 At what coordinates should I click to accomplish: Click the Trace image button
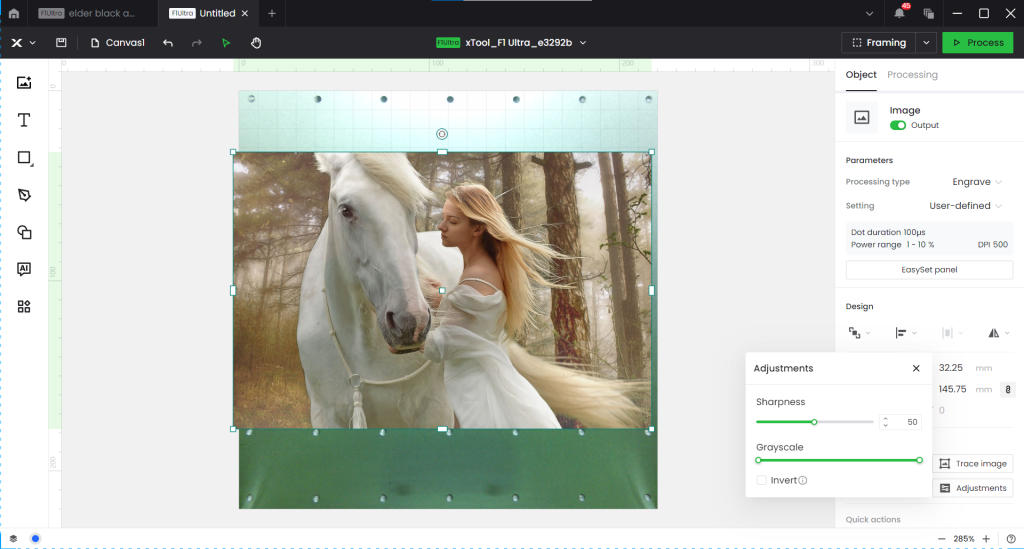[x=973, y=463]
